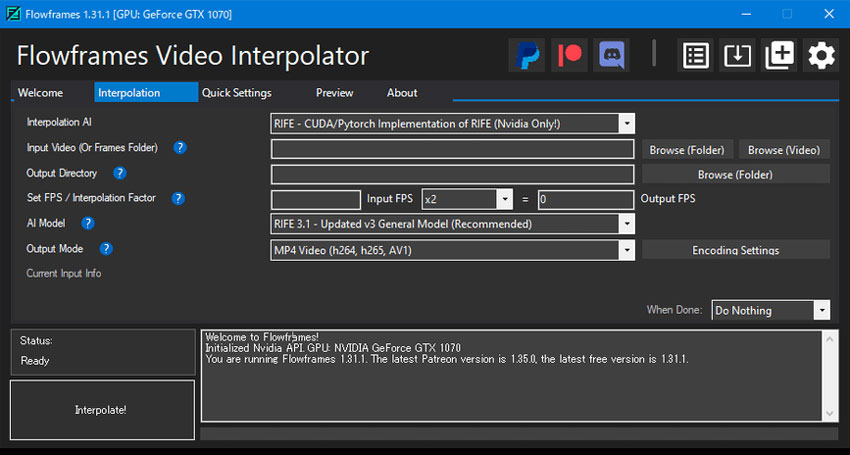The height and width of the screenshot is (455, 850).
Task: Minimize the Flowframes window
Action: pos(746,14)
